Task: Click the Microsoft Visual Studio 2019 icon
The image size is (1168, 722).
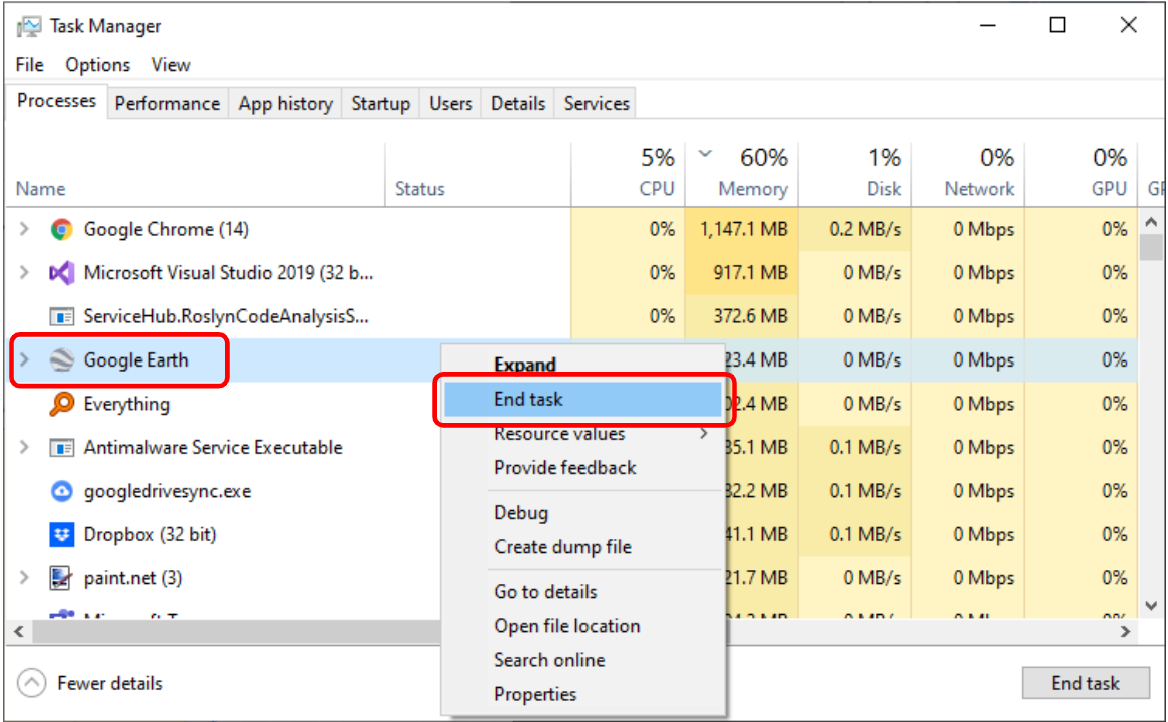Action: (61, 273)
